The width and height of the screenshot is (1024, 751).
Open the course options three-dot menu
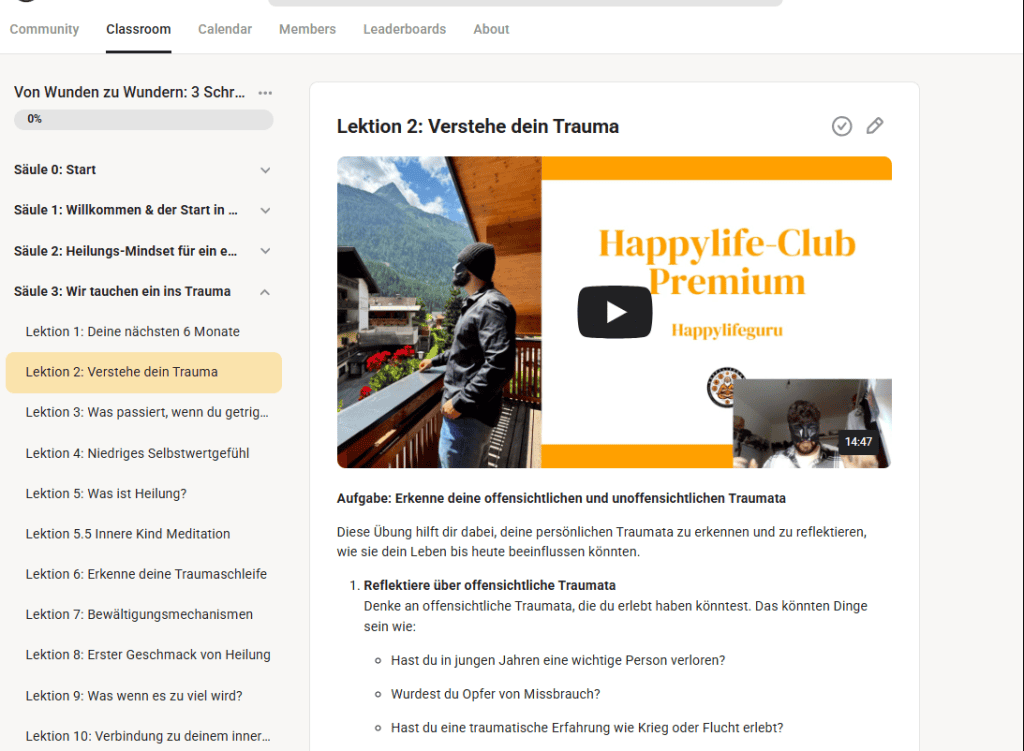click(265, 93)
